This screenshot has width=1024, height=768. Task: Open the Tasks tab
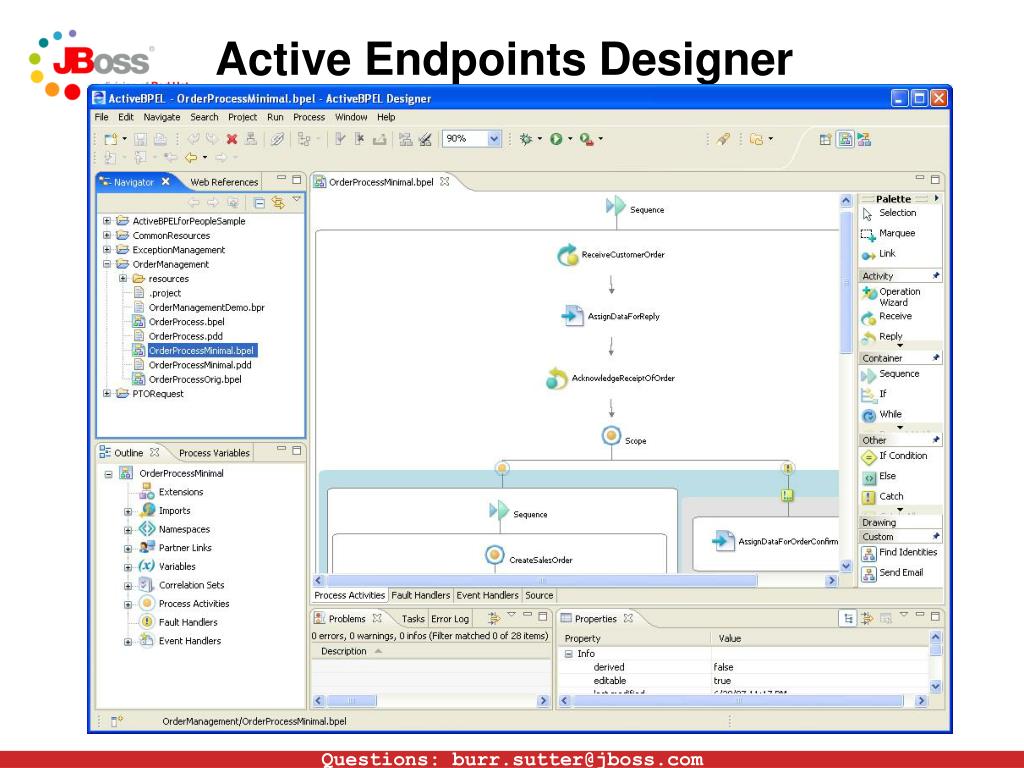tap(413, 619)
